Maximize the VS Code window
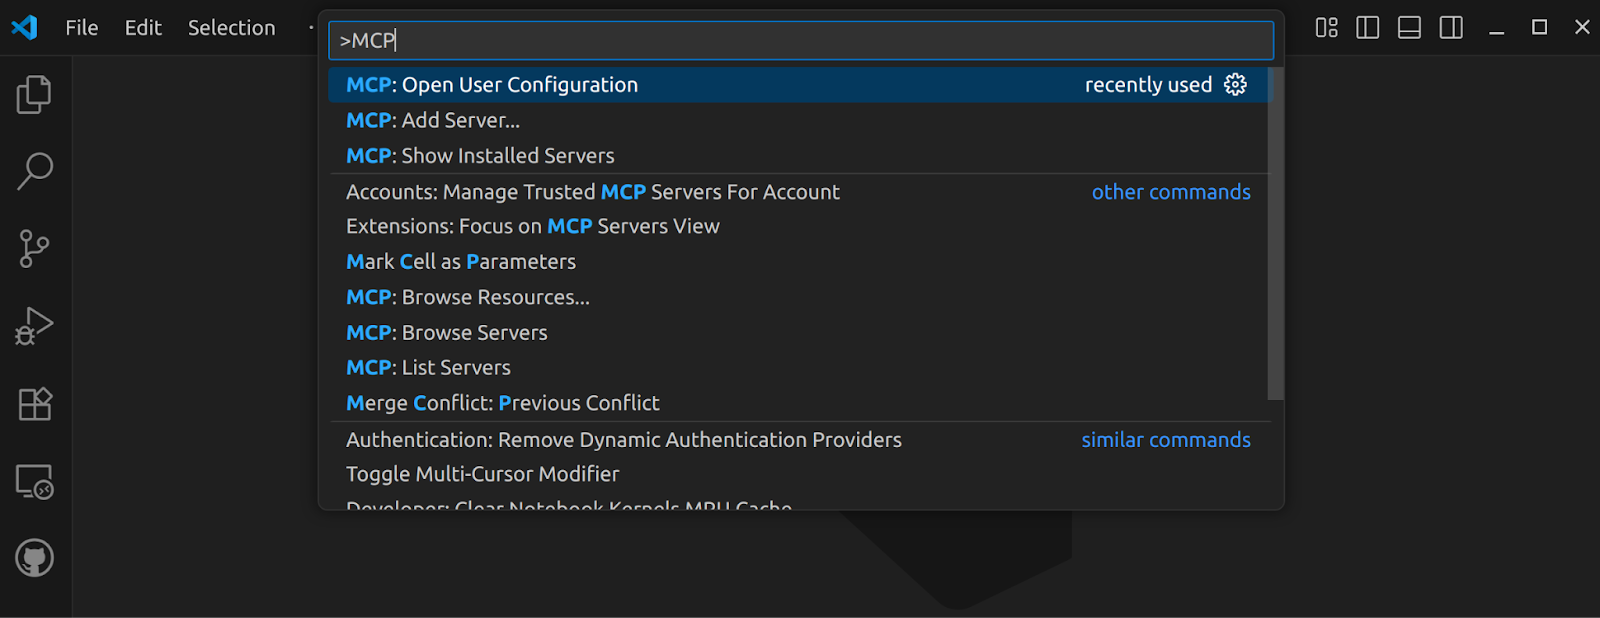This screenshot has width=1600, height=618. click(x=1540, y=28)
